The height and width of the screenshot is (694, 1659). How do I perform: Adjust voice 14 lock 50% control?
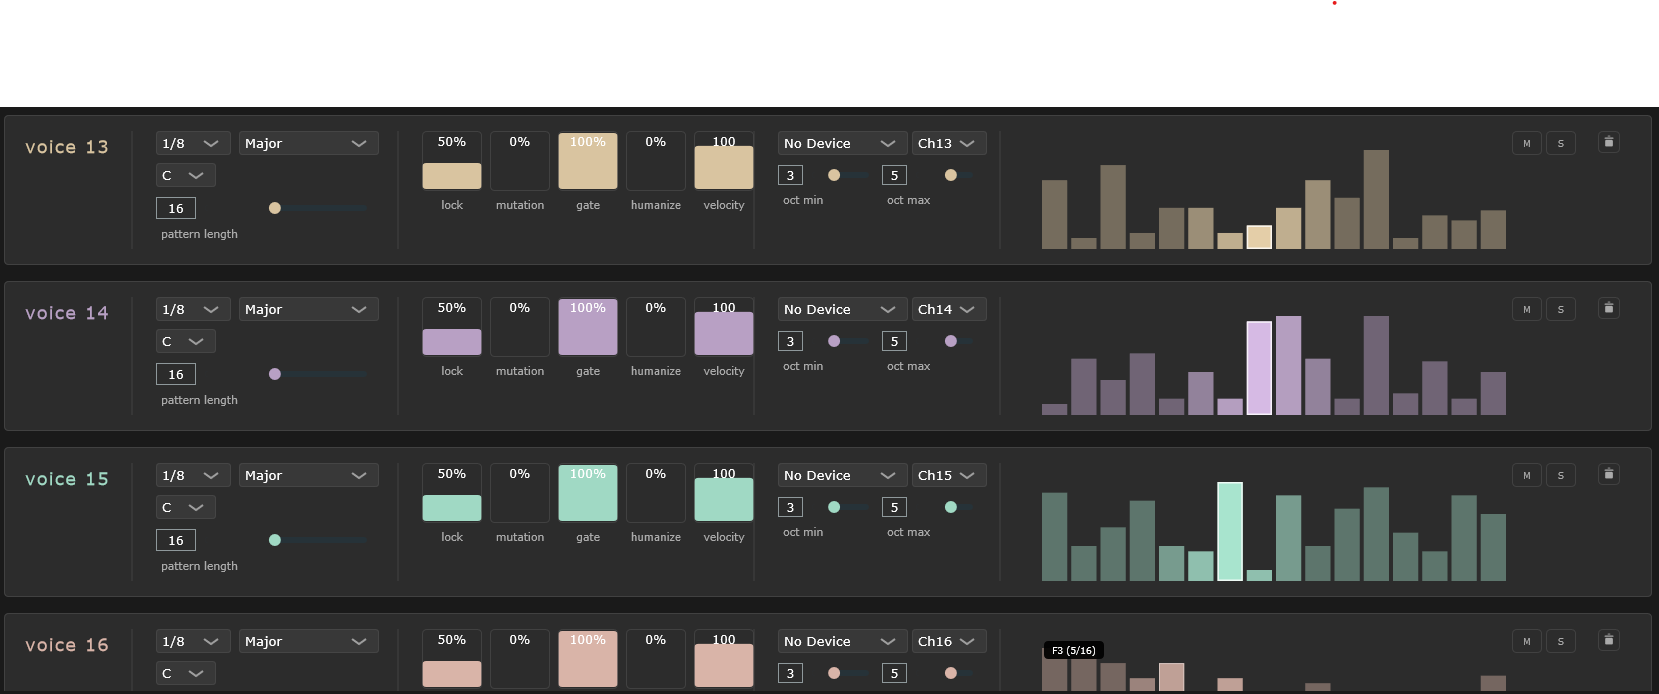pos(452,326)
